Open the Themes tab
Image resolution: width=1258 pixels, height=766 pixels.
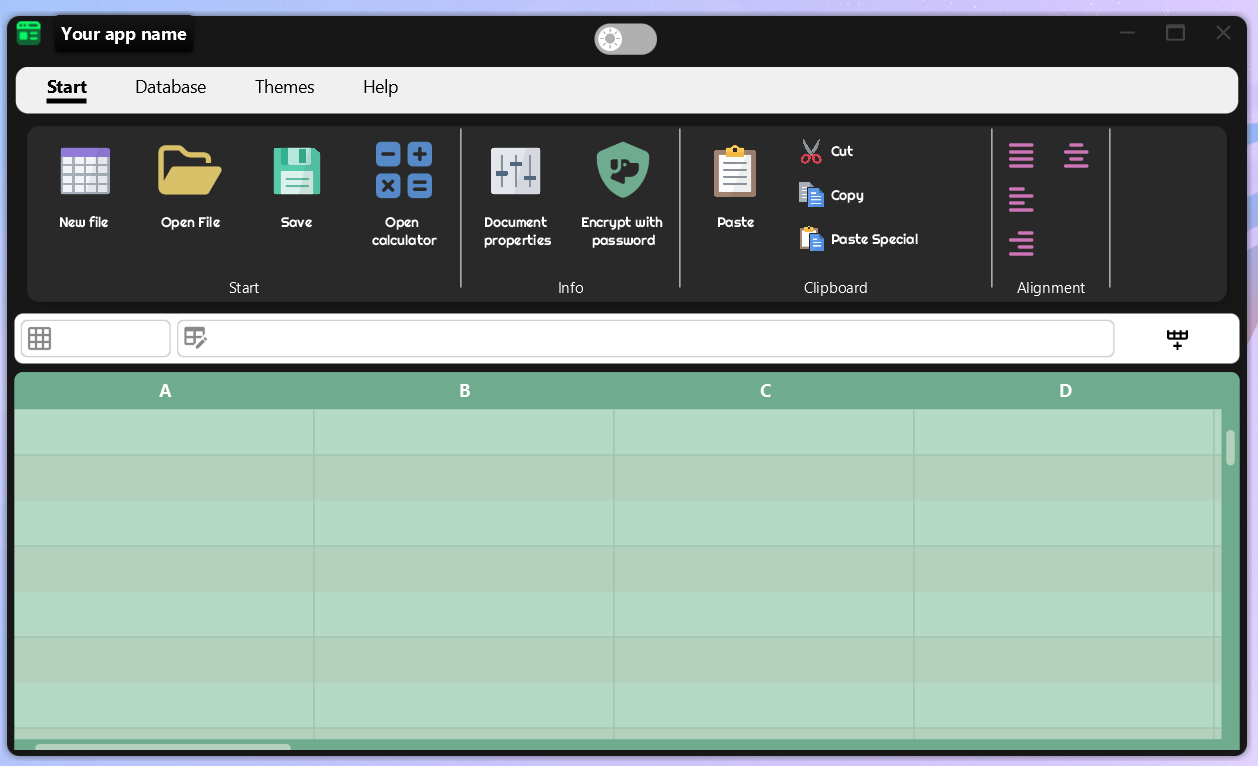point(285,87)
